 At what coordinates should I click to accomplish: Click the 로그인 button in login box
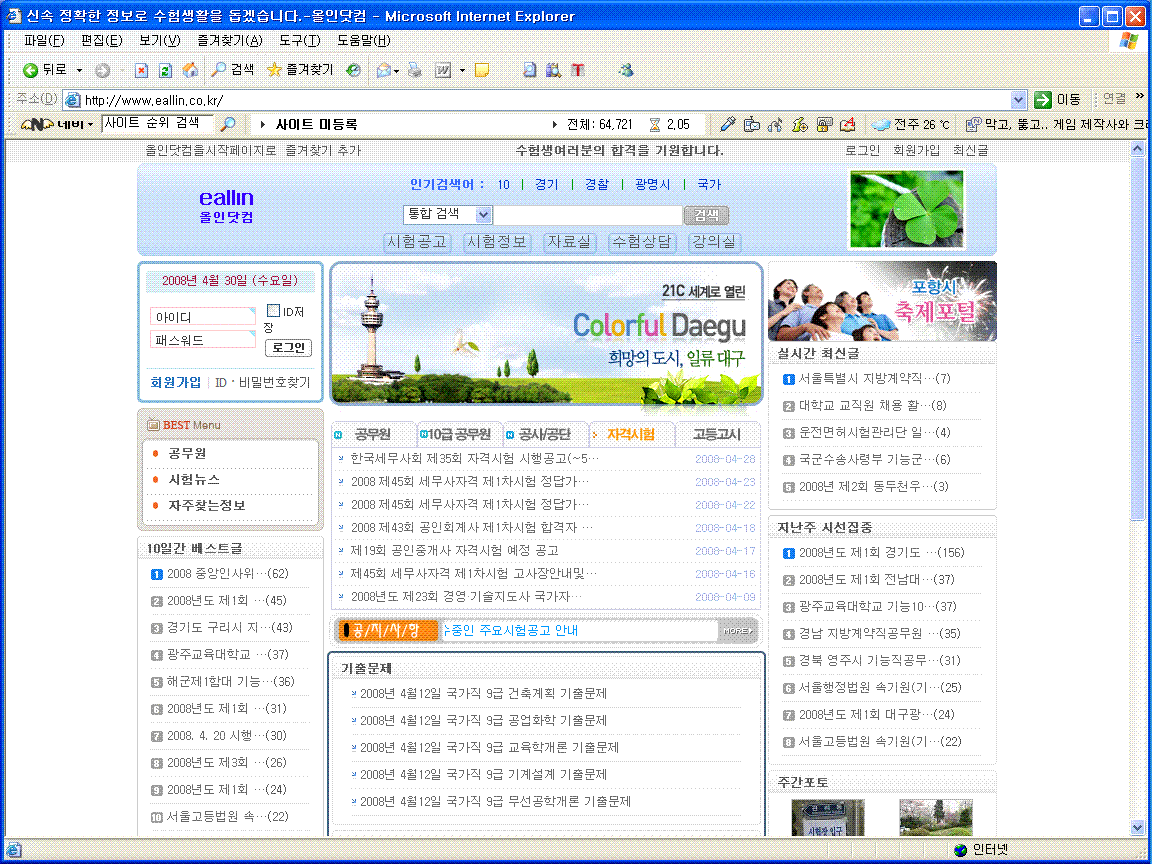coord(288,348)
